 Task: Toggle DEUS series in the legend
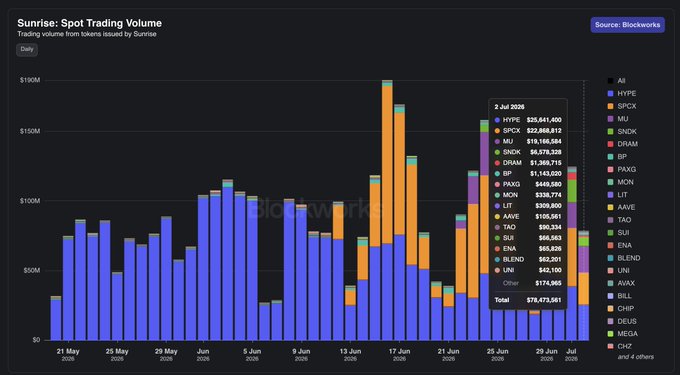click(x=622, y=321)
